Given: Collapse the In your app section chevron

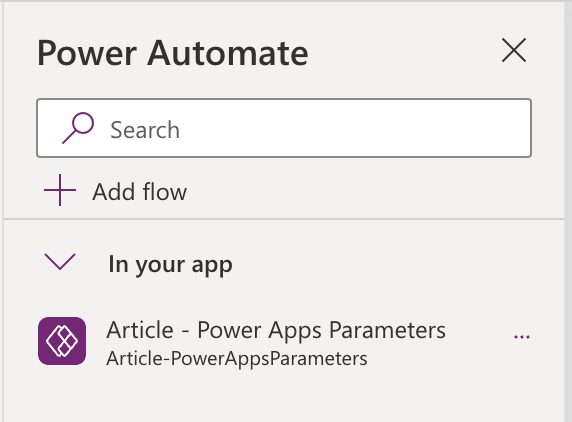Looking at the screenshot, I should pyautogui.click(x=60, y=262).
